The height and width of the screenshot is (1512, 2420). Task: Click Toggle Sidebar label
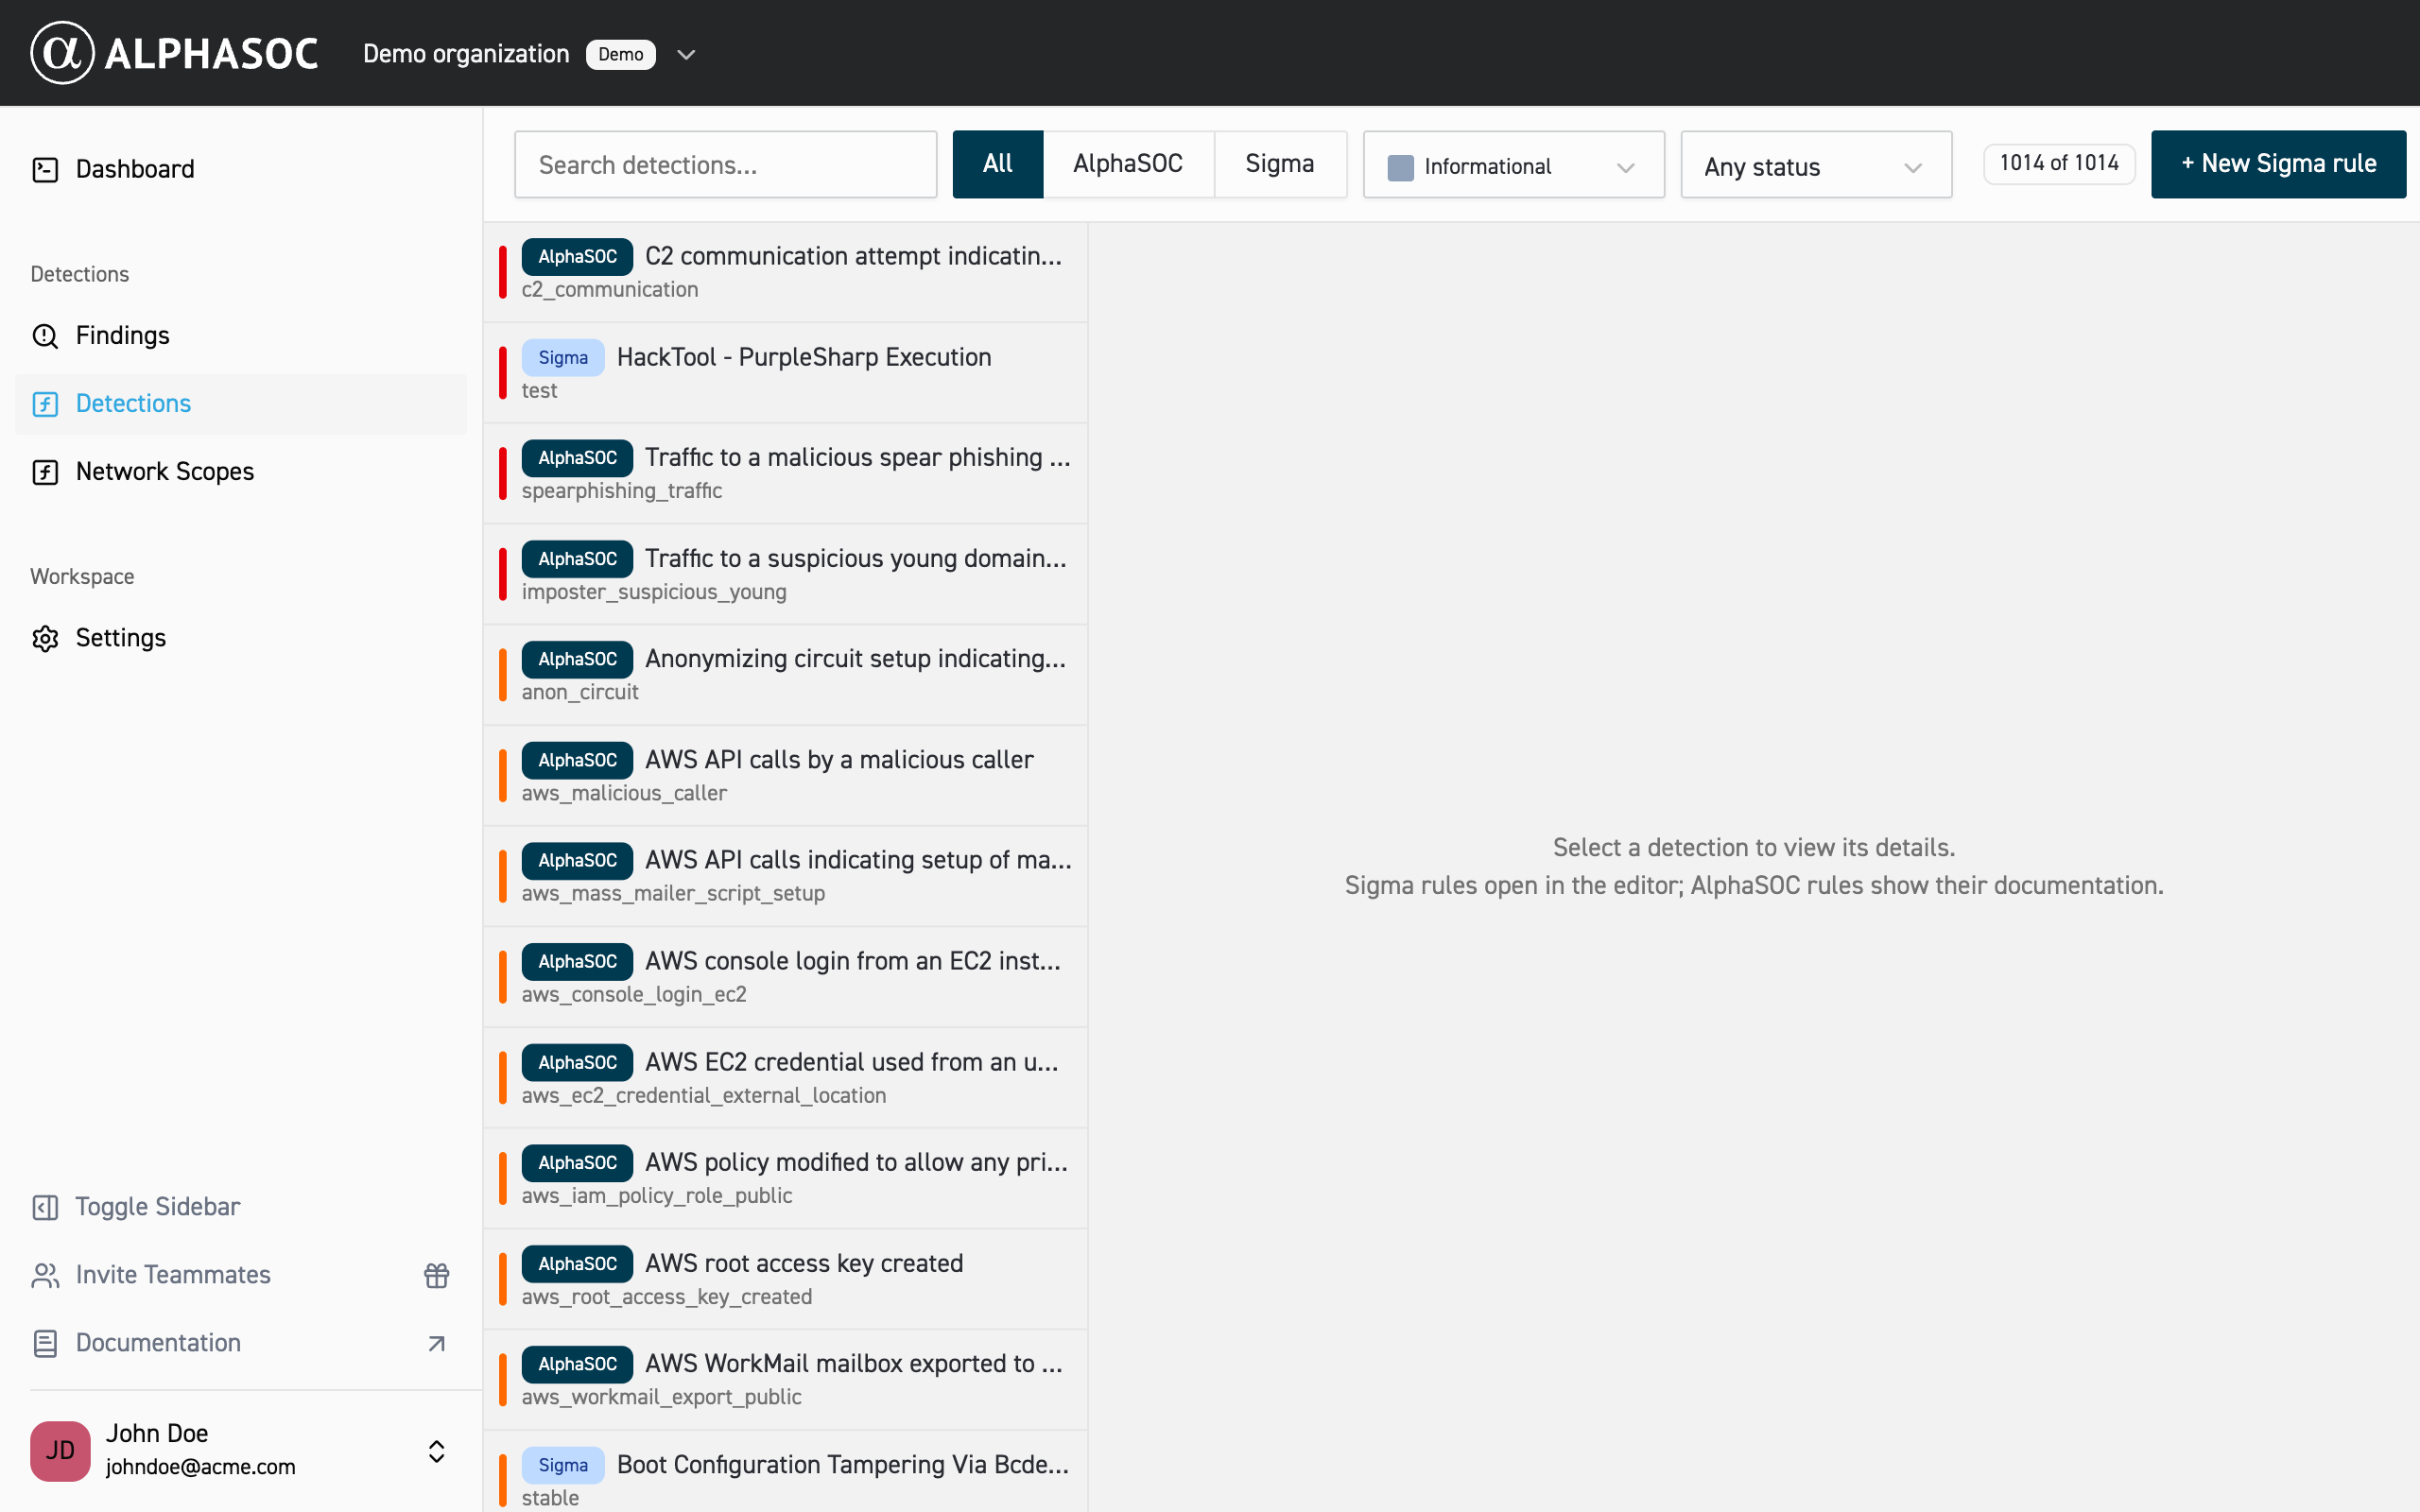157,1207
